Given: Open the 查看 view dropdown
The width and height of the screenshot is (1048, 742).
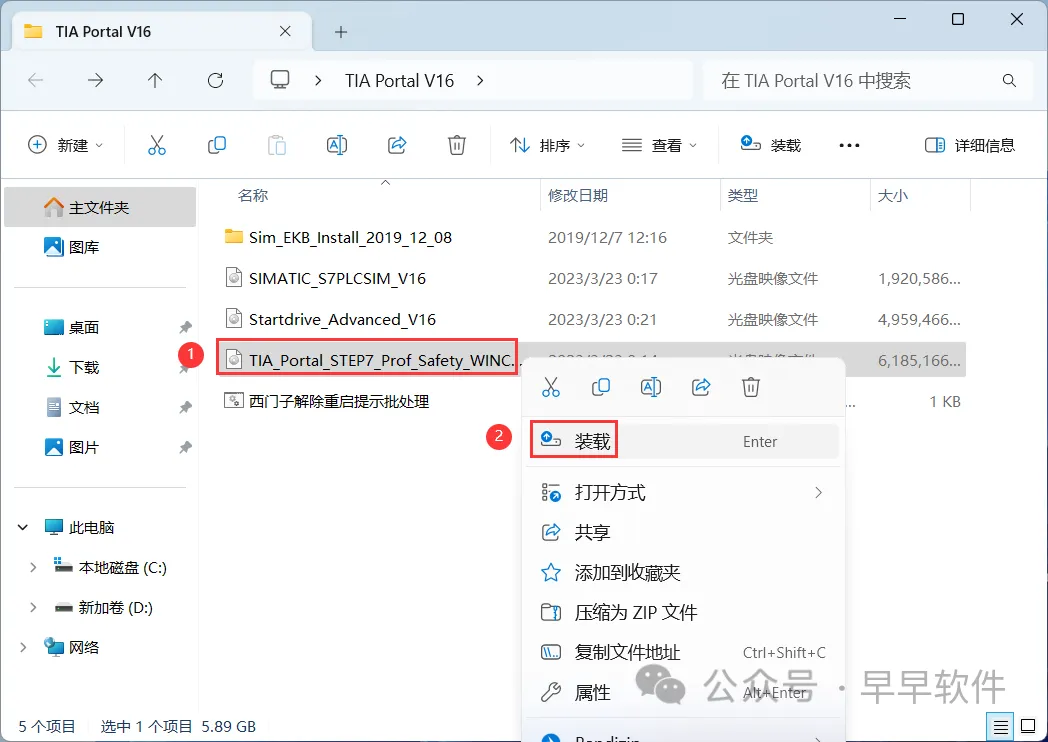Looking at the screenshot, I should coord(660,145).
